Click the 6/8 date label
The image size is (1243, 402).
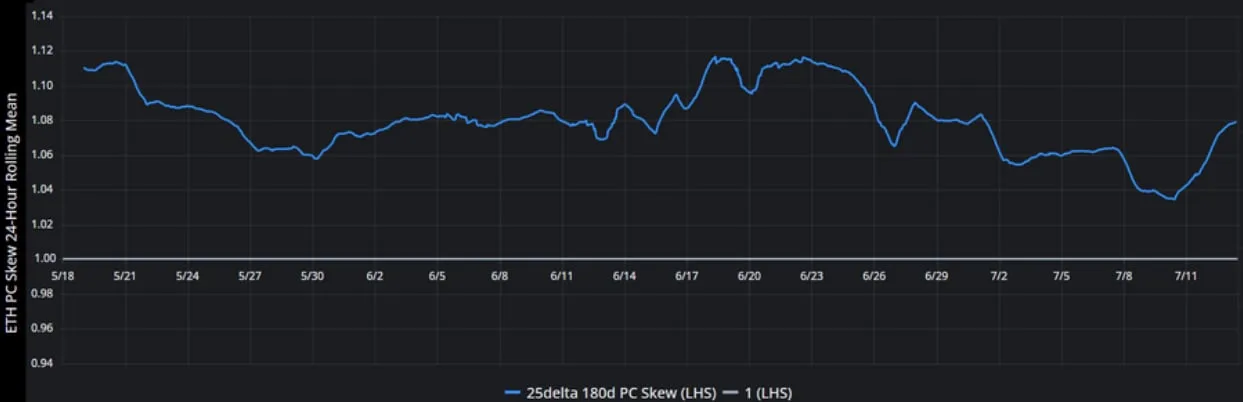(x=500, y=275)
